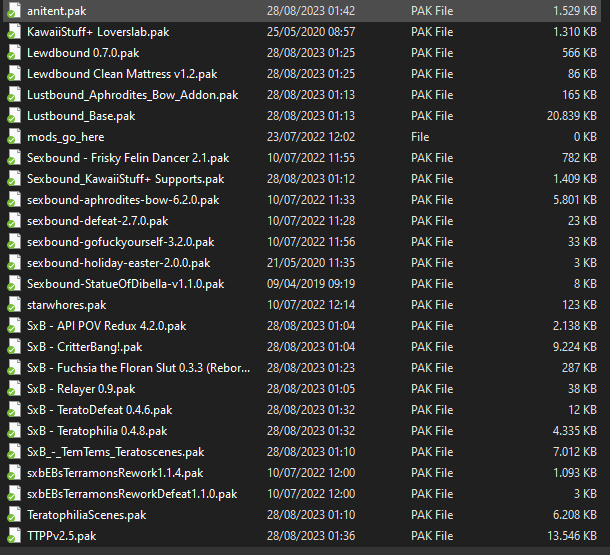Click the 23/07/2022 12:02 modified date

[311, 137]
